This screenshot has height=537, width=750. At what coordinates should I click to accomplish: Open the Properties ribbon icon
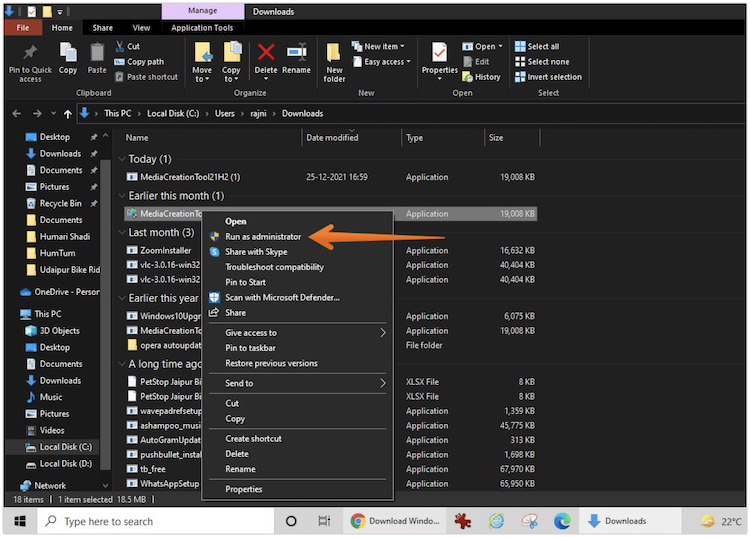(439, 58)
